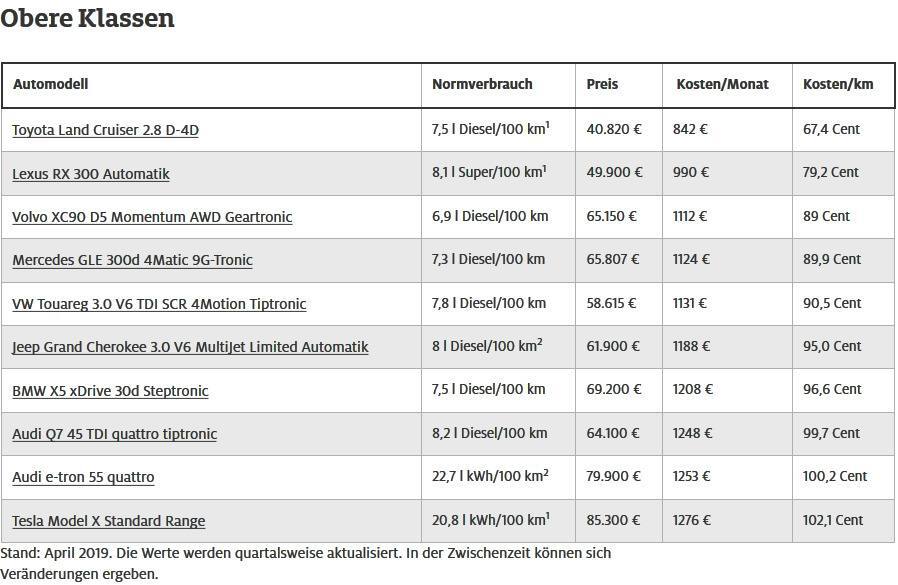Click the Obere Klassen heading

pos(87,18)
